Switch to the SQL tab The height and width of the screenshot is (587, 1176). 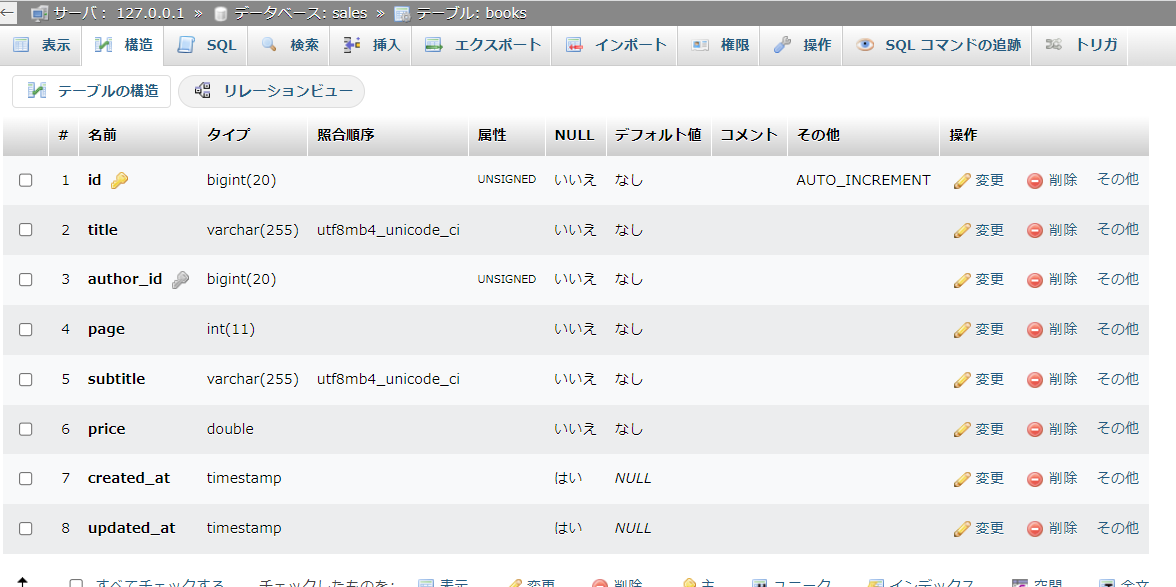pos(205,44)
